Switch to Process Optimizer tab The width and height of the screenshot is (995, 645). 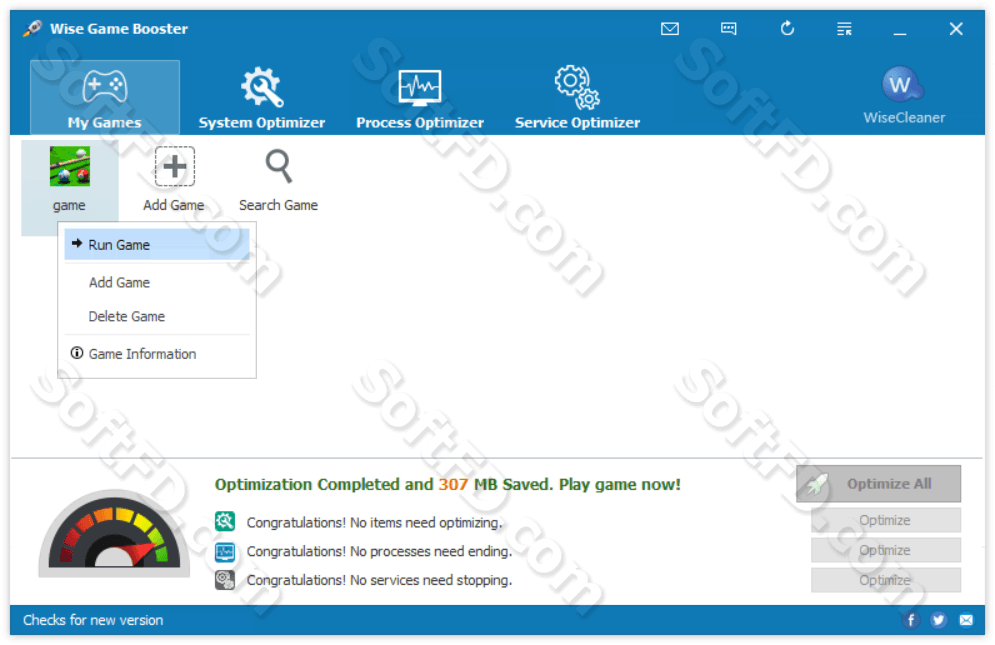419,97
